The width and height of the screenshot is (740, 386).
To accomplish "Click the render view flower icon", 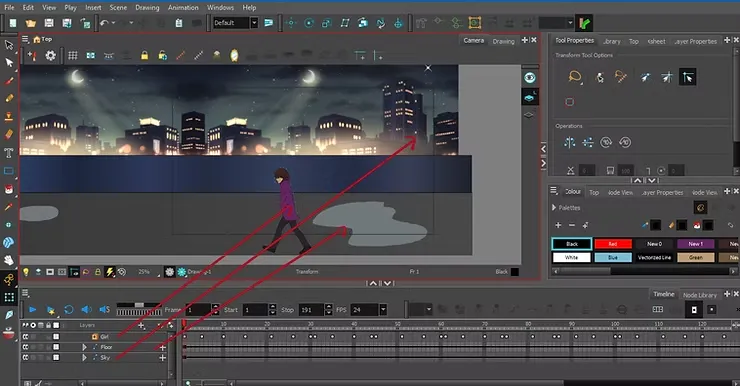I will coord(182,272).
